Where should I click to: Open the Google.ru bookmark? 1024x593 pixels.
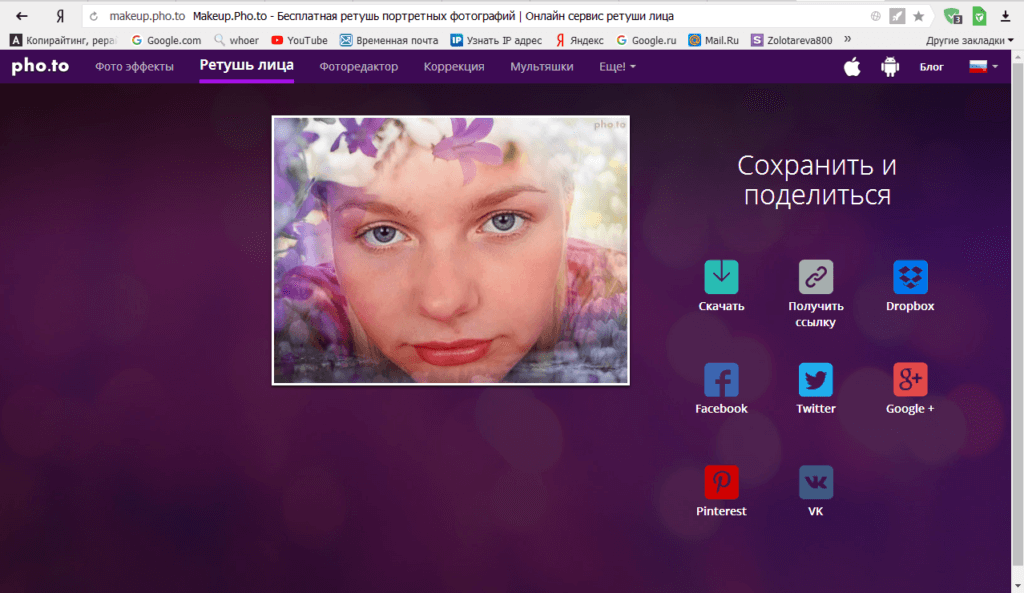tap(647, 40)
